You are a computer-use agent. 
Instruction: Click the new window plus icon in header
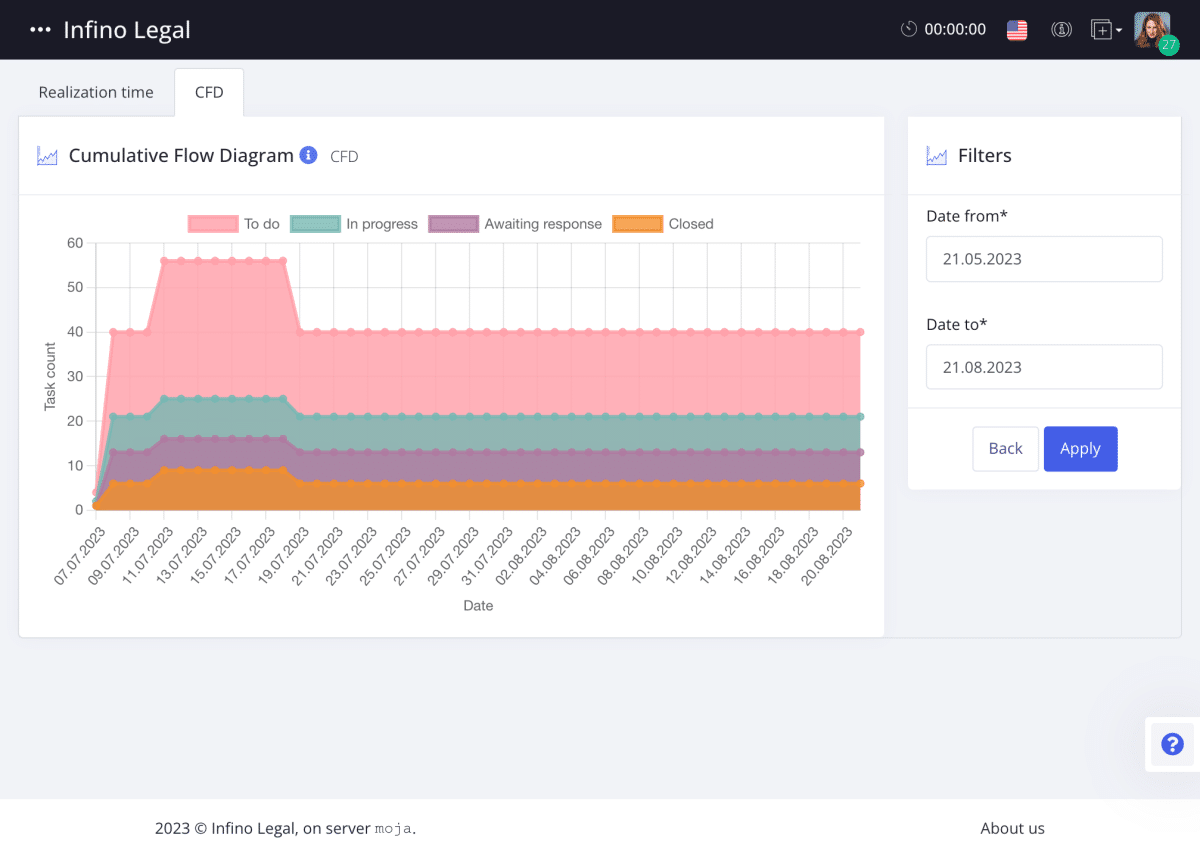tap(1100, 29)
